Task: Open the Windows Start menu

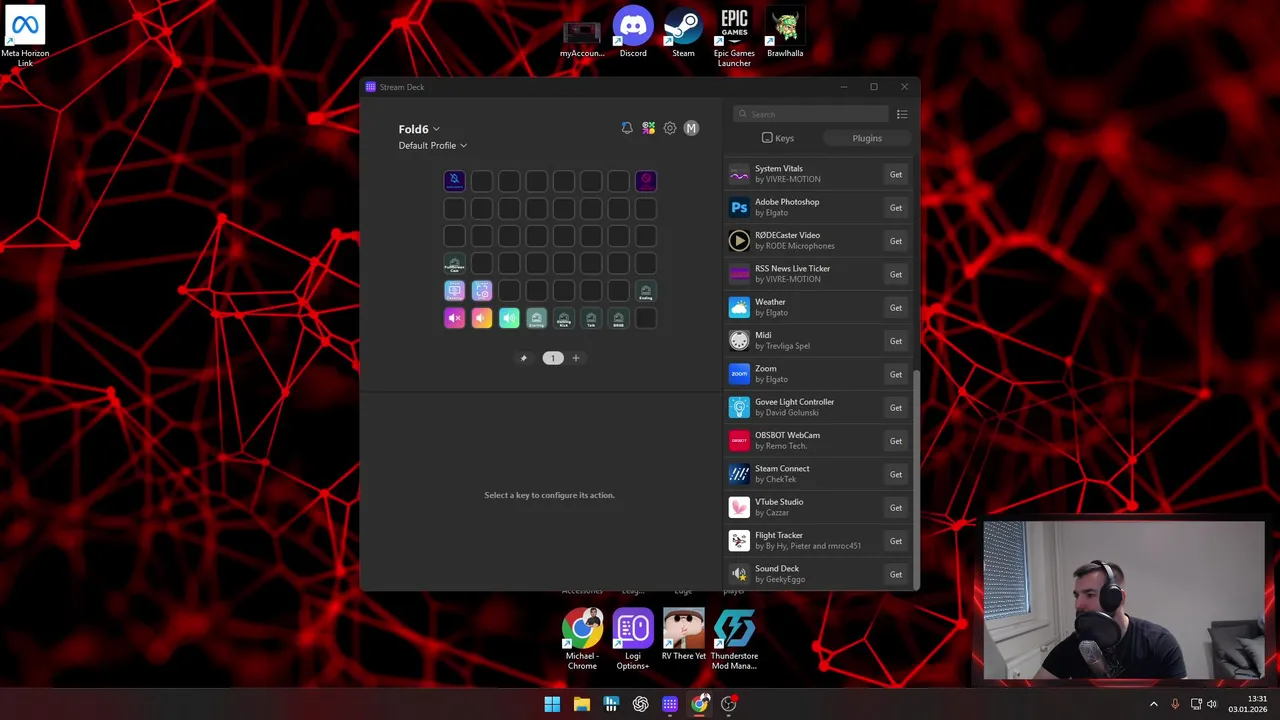Action: [552, 704]
